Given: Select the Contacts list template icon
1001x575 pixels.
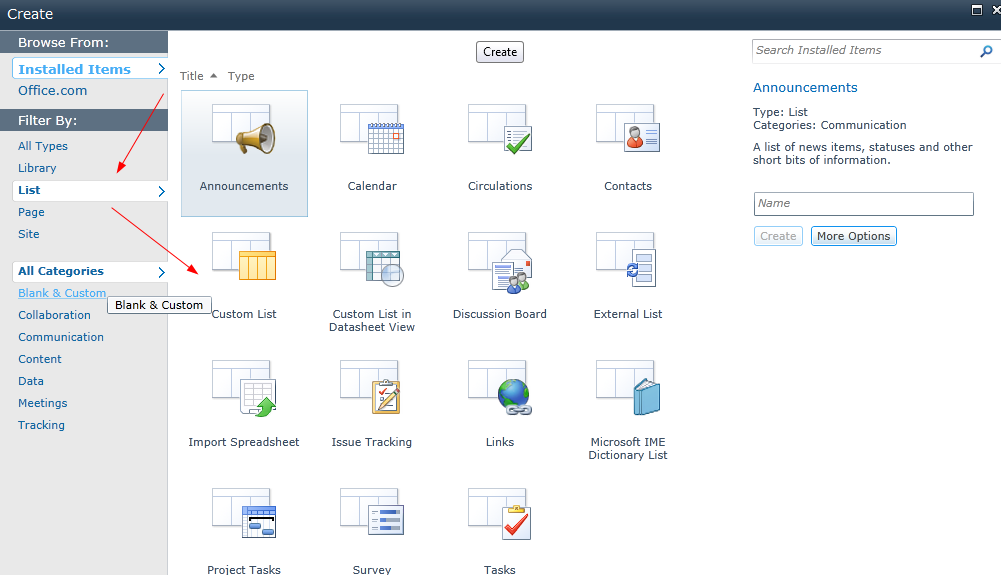Looking at the screenshot, I should [x=628, y=130].
